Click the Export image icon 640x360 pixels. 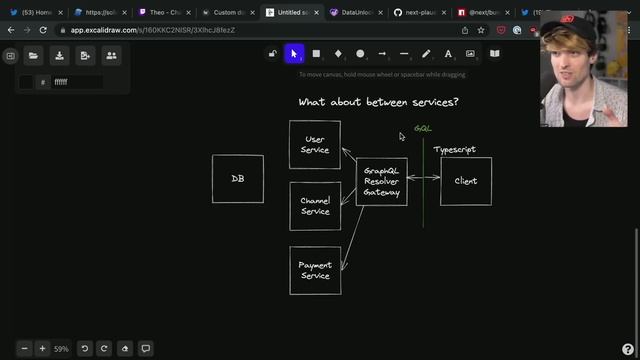[85, 56]
